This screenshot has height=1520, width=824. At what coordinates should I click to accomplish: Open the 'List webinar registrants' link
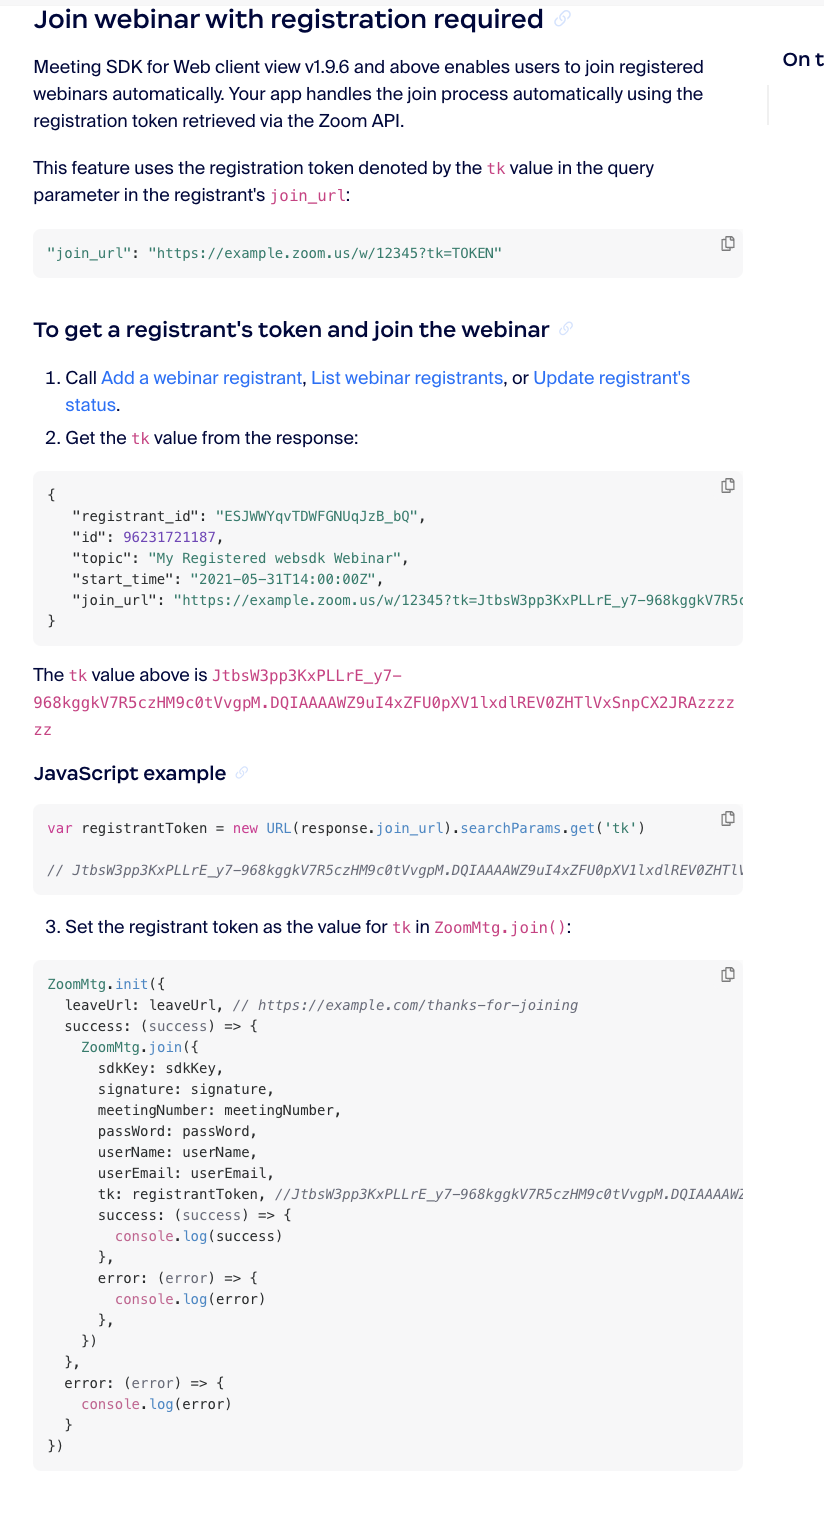coord(407,378)
